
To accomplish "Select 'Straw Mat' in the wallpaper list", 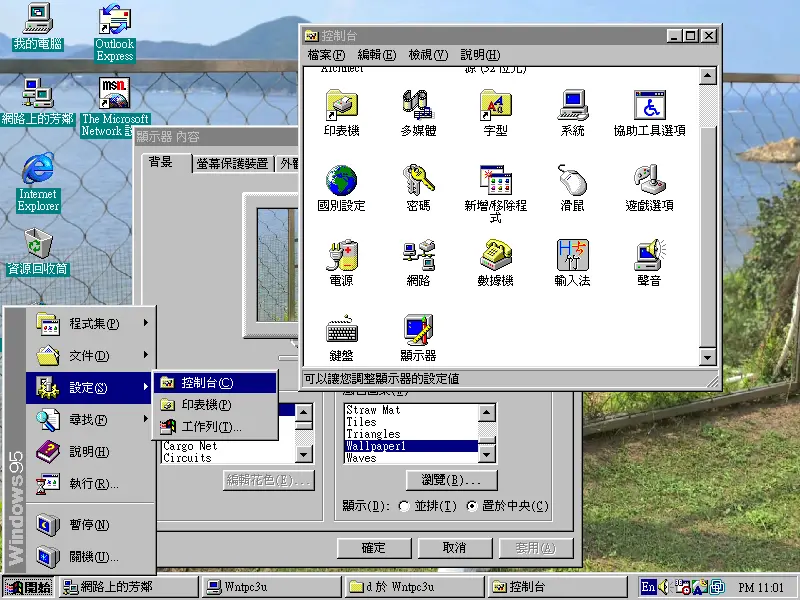I will point(411,410).
